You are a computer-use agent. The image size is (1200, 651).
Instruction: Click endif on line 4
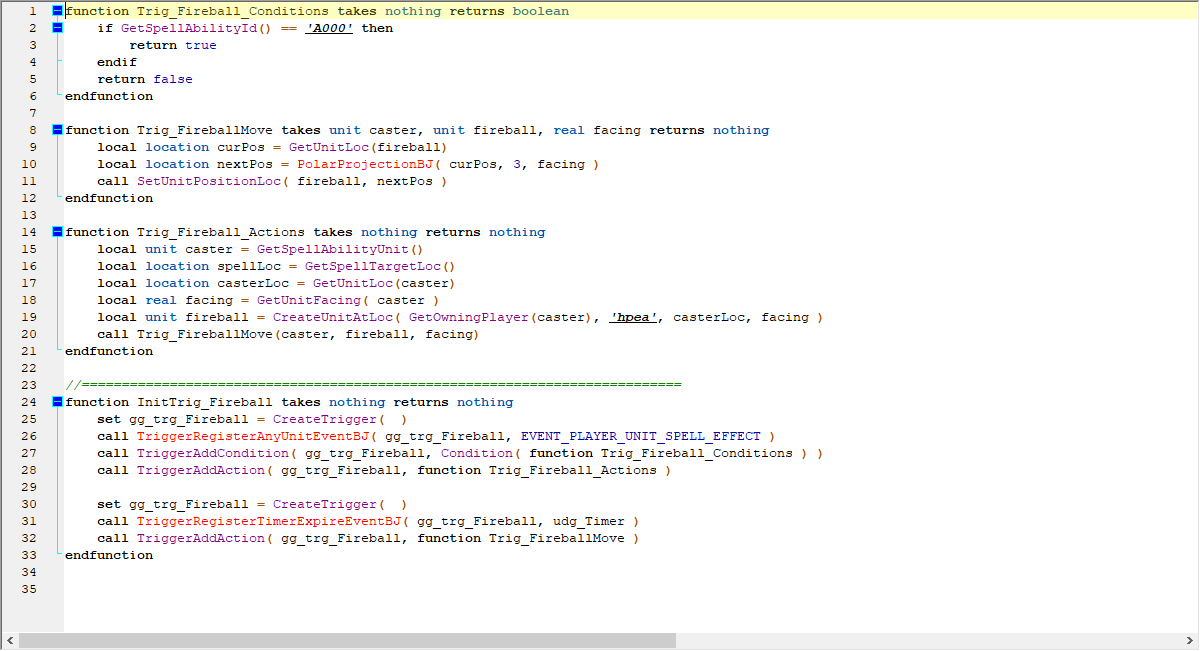pyautogui.click(x=117, y=62)
